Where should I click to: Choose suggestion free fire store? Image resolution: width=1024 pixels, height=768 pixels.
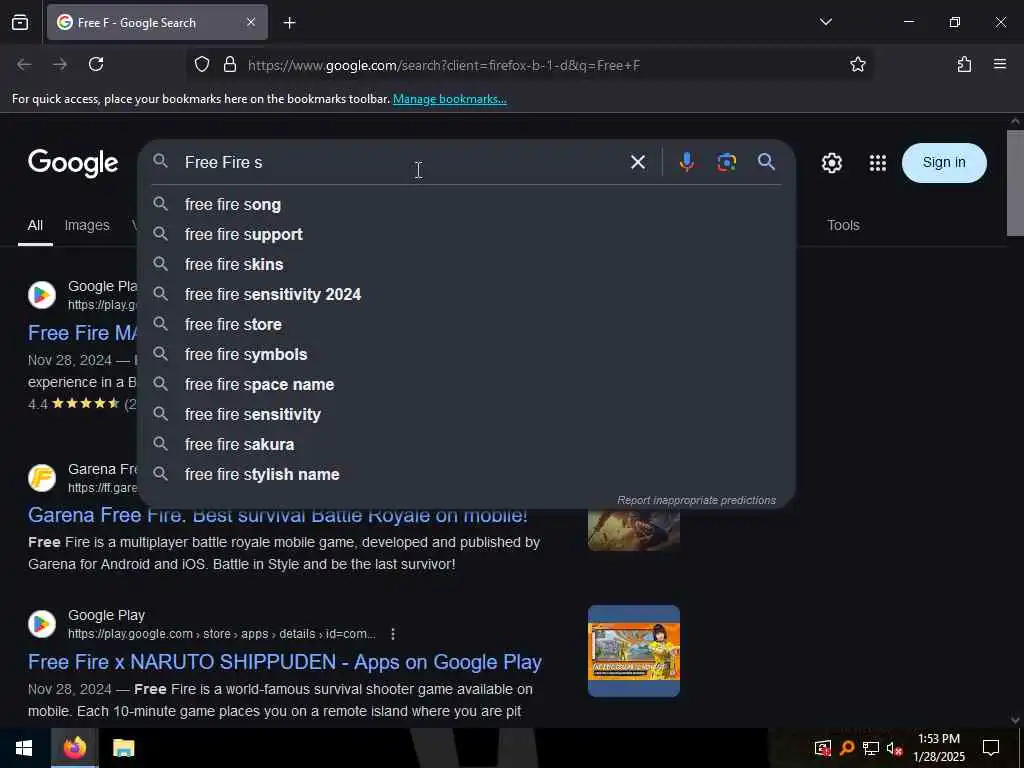pyautogui.click(x=466, y=325)
